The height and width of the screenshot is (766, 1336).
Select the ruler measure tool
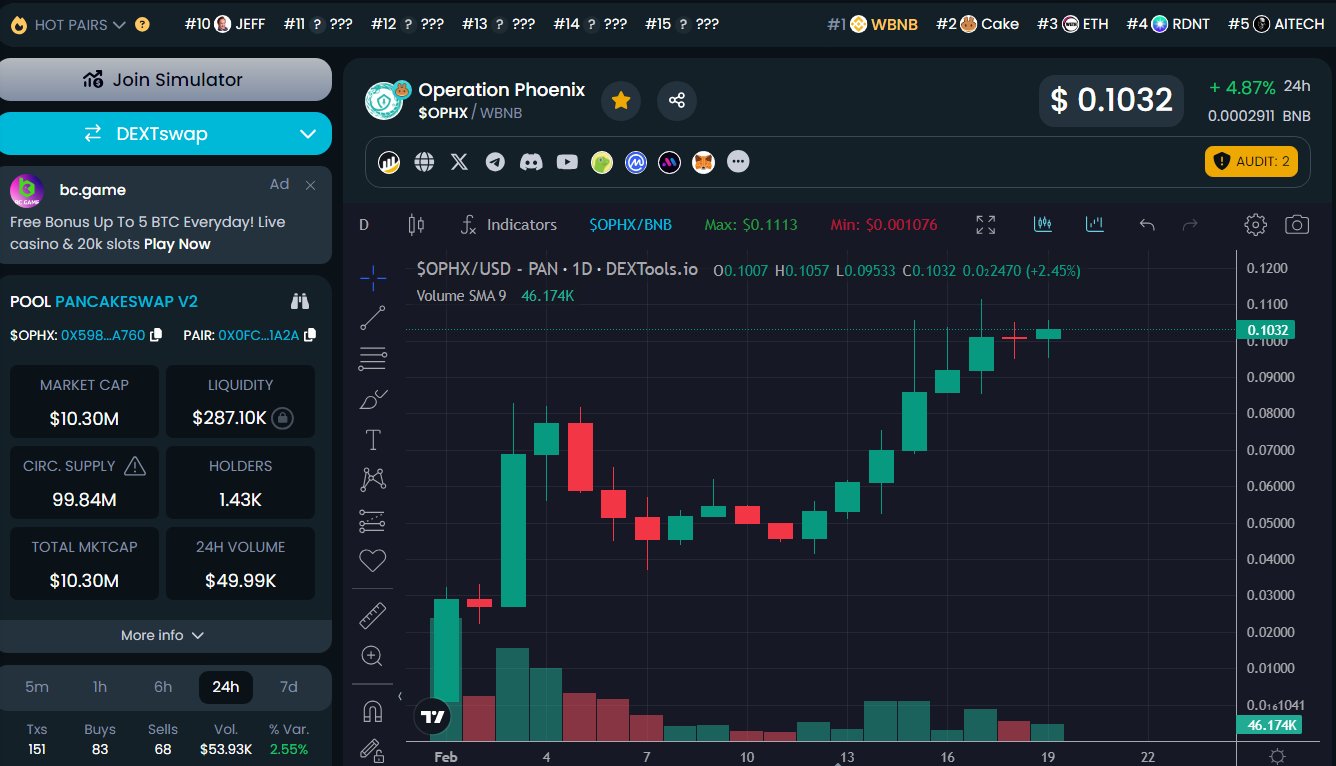[x=373, y=615]
